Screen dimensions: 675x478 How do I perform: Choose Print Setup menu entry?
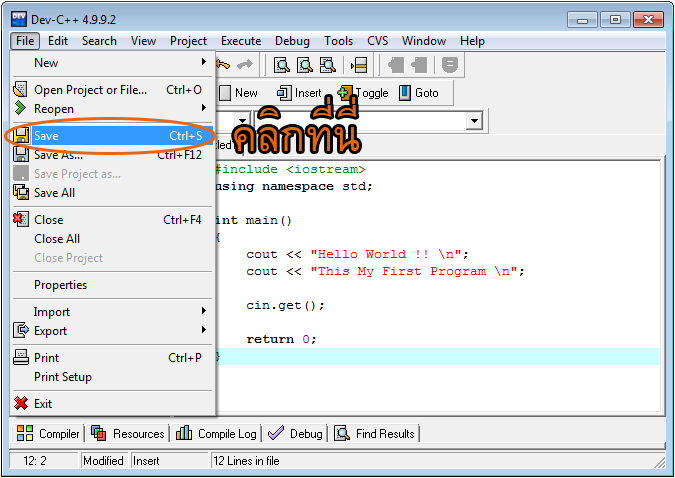(x=113, y=377)
